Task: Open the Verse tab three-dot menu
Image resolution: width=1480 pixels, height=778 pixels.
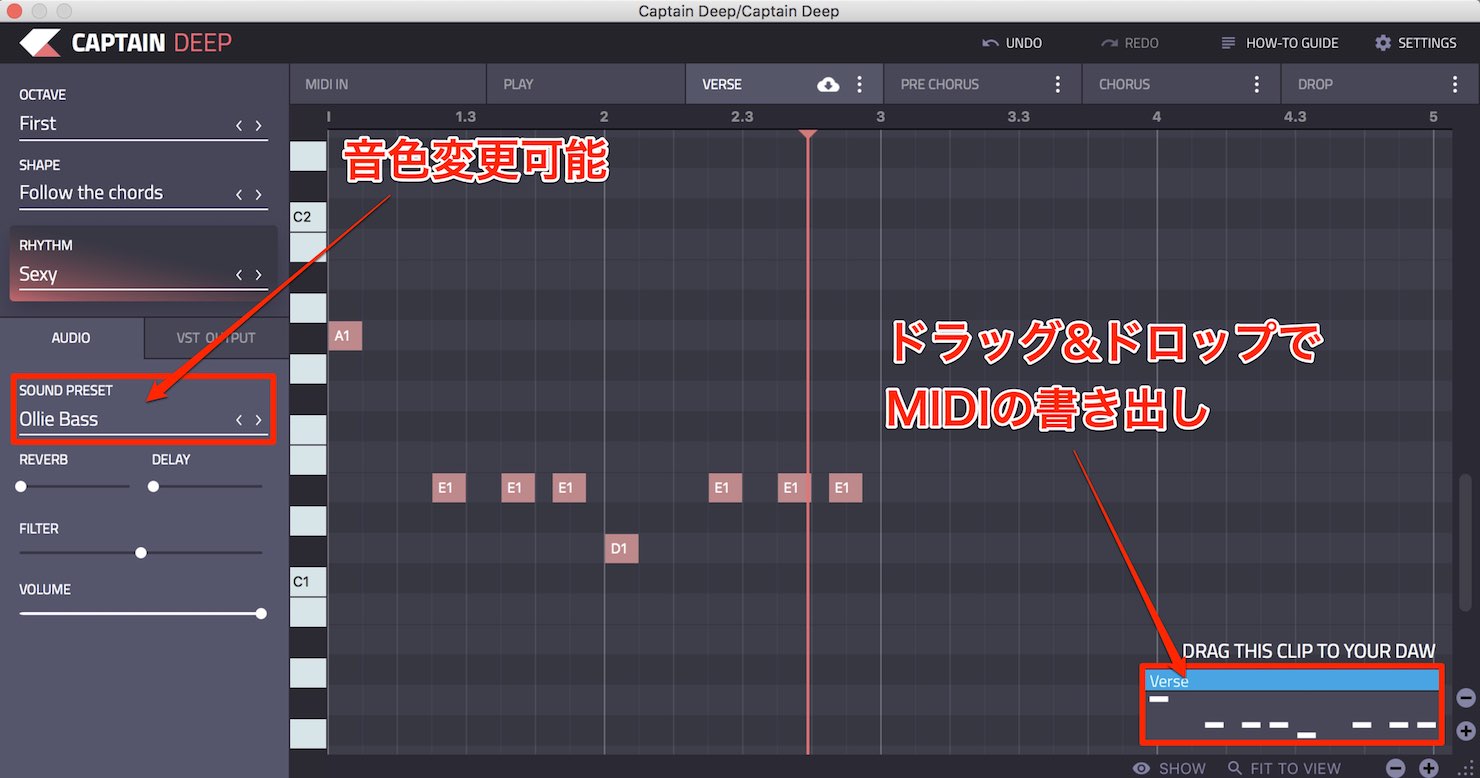Action: coord(859,84)
